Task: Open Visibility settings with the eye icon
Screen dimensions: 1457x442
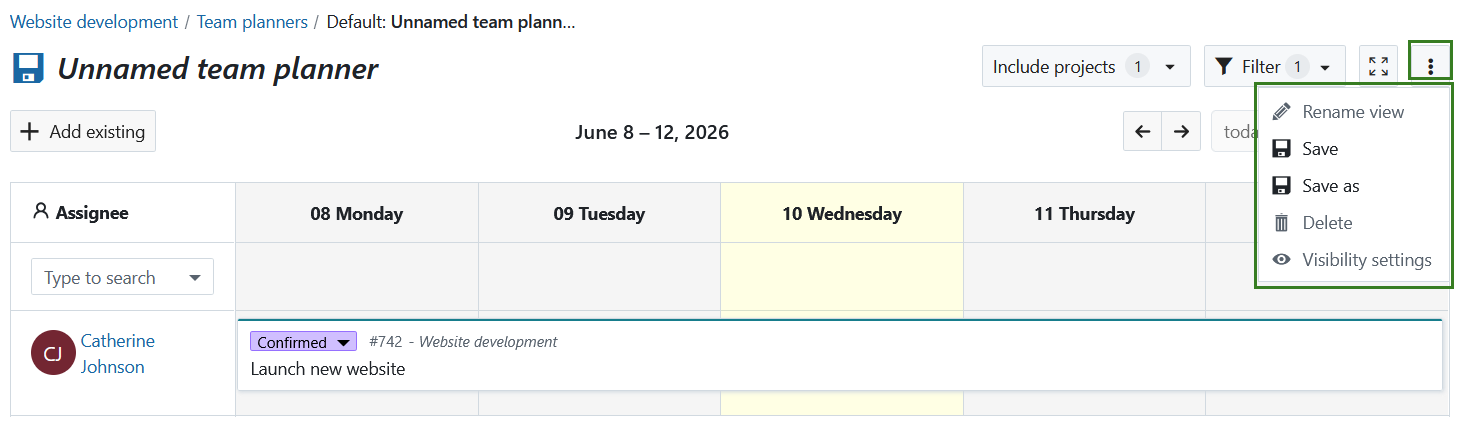Action: pyautogui.click(x=1353, y=260)
